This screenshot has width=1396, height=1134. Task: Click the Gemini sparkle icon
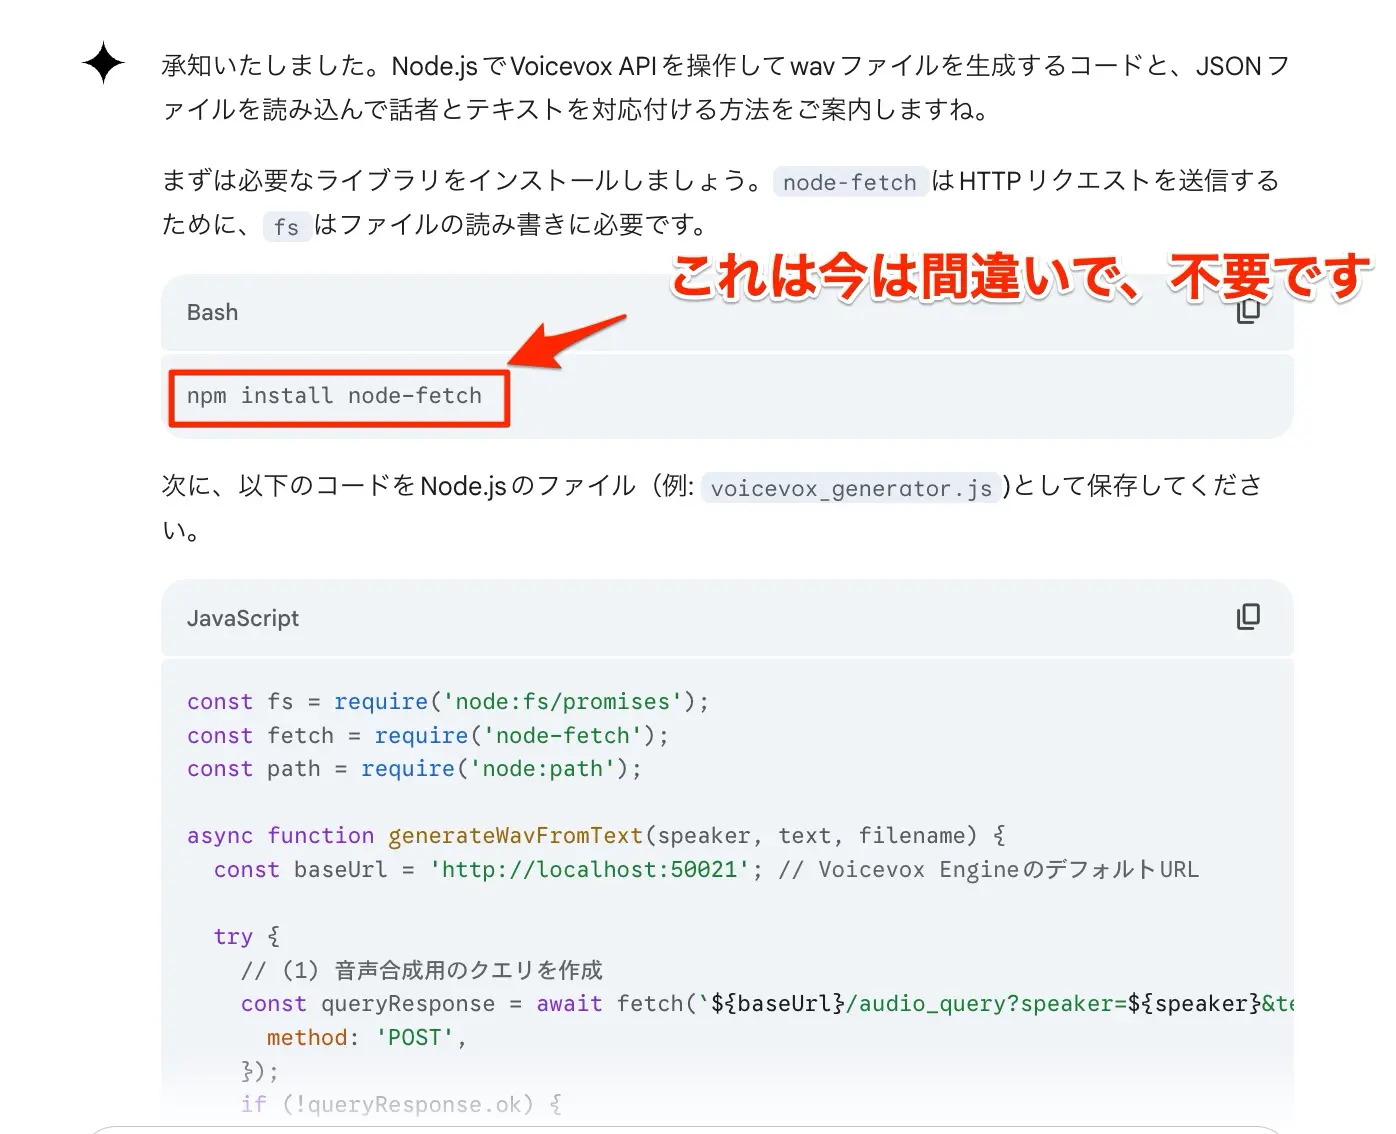(104, 64)
